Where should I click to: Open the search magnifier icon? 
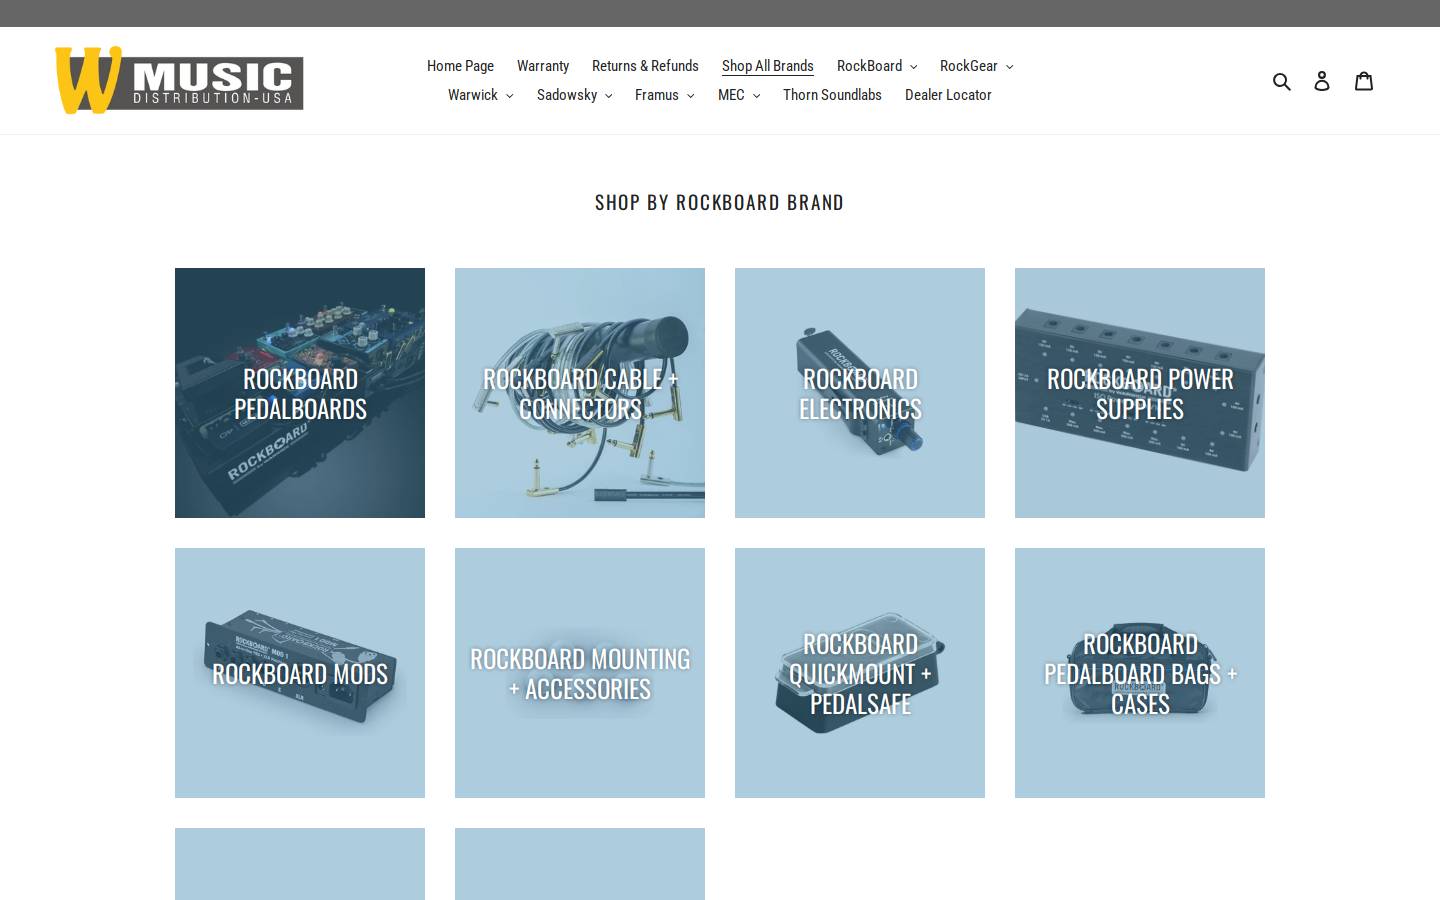(1282, 81)
